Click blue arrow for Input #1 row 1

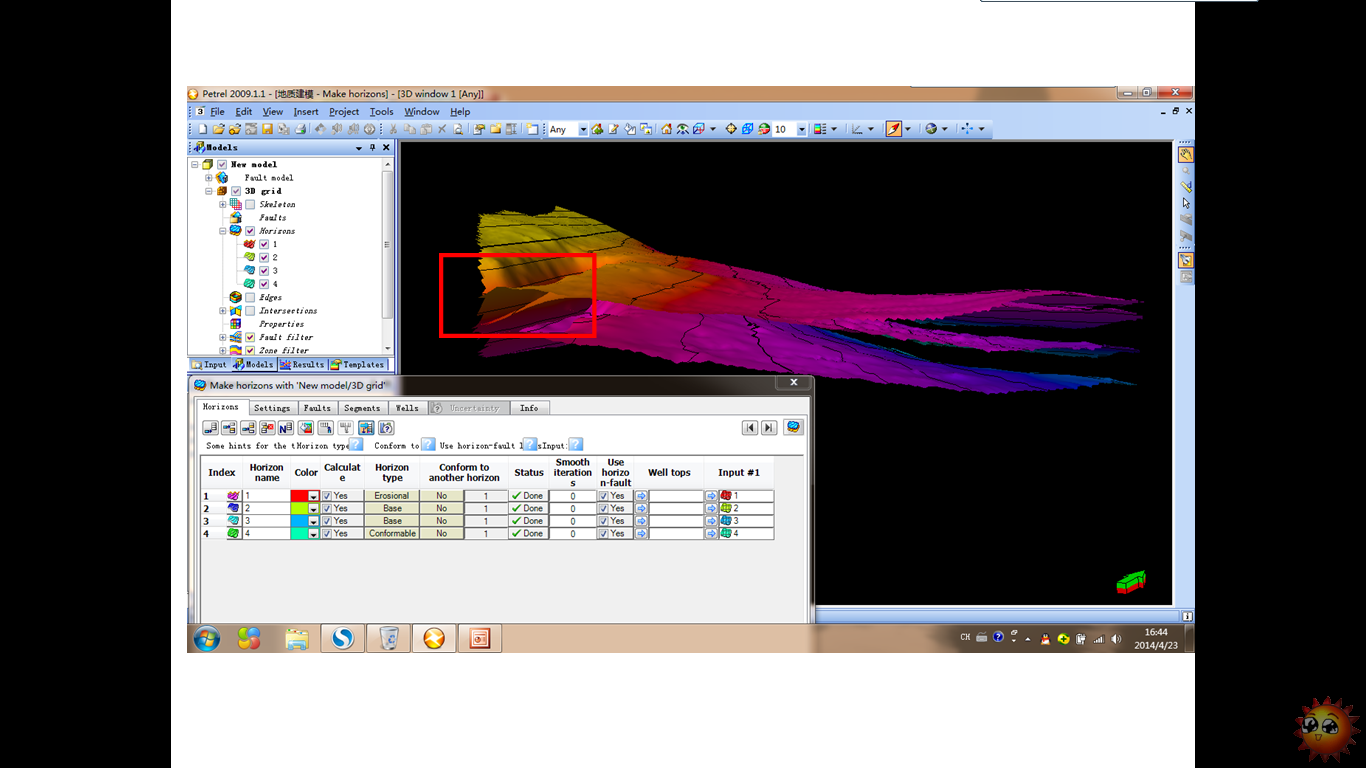click(712, 496)
